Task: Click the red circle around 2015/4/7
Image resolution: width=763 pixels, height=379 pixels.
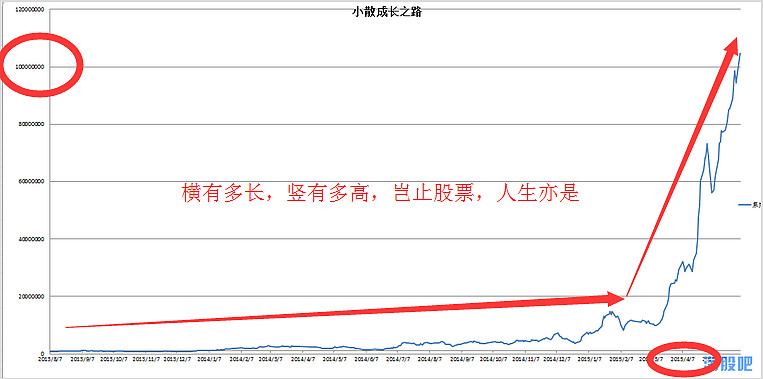Action: click(x=685, y=360)
